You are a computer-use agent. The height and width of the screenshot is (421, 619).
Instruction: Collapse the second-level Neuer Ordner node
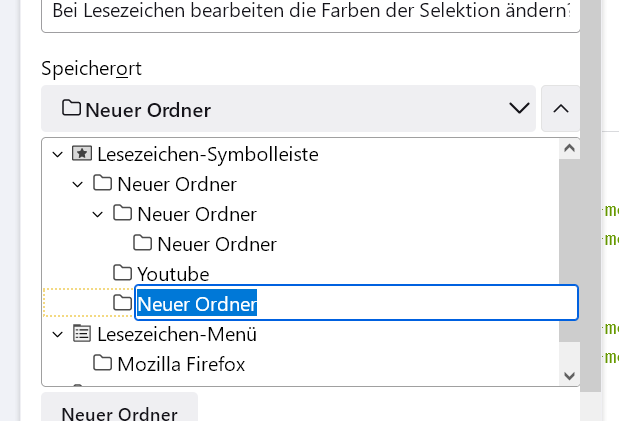coord(97,214)
